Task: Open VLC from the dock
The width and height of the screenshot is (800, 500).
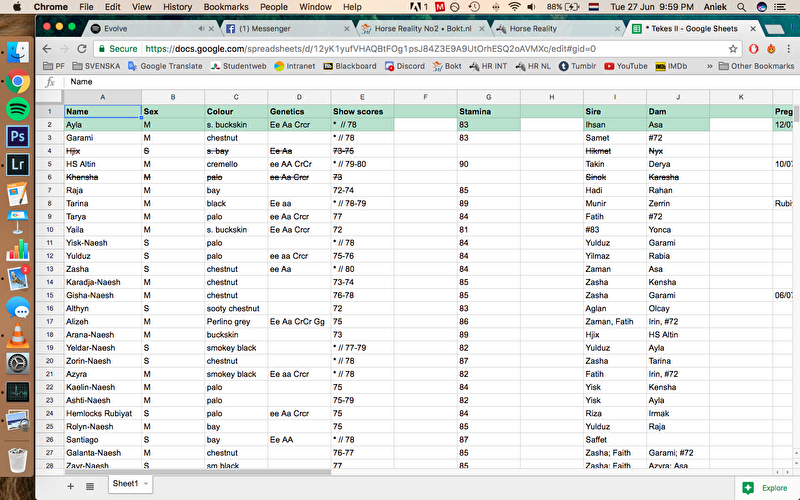Action: click(18, 336)
